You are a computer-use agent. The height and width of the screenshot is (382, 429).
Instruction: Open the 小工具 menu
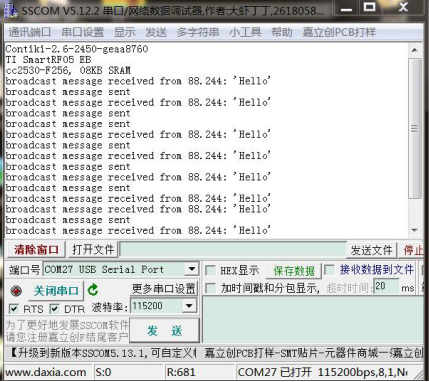click(245, 32)
